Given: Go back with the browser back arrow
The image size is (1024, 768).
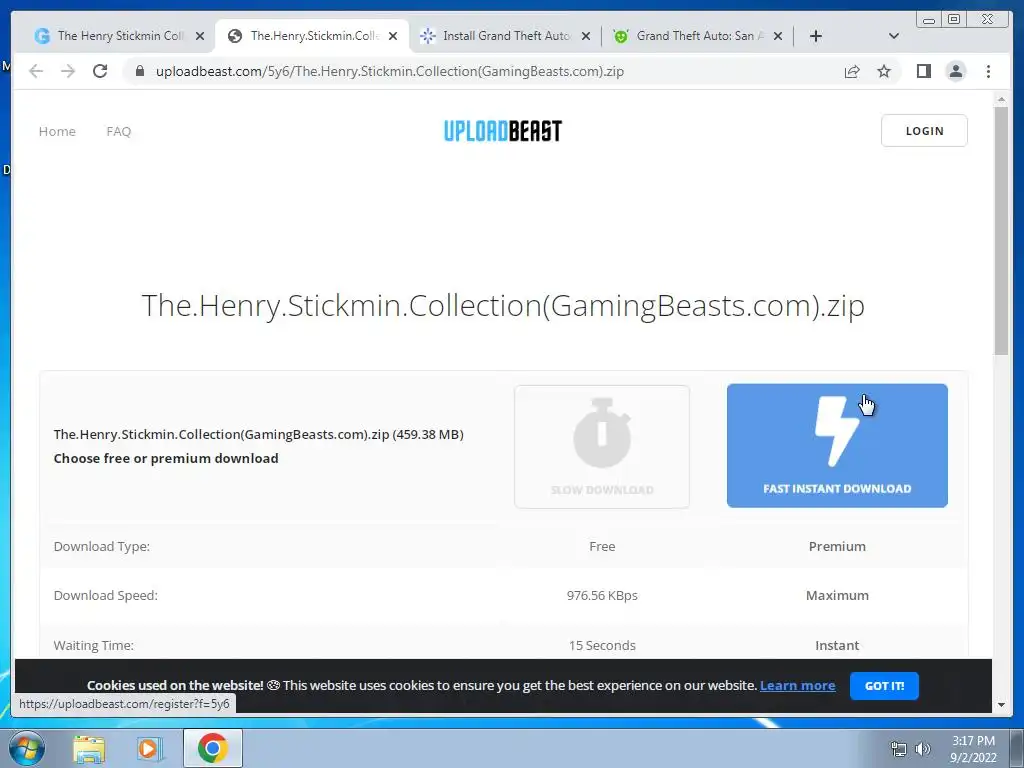Looking at the screenshot, I should pos(36,71).
